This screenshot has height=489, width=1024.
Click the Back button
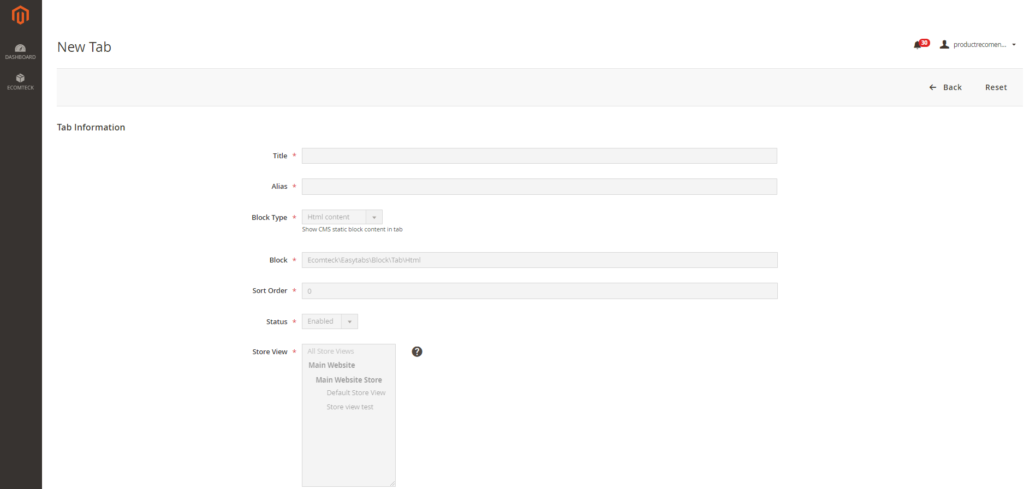click(x=945, y=87)
